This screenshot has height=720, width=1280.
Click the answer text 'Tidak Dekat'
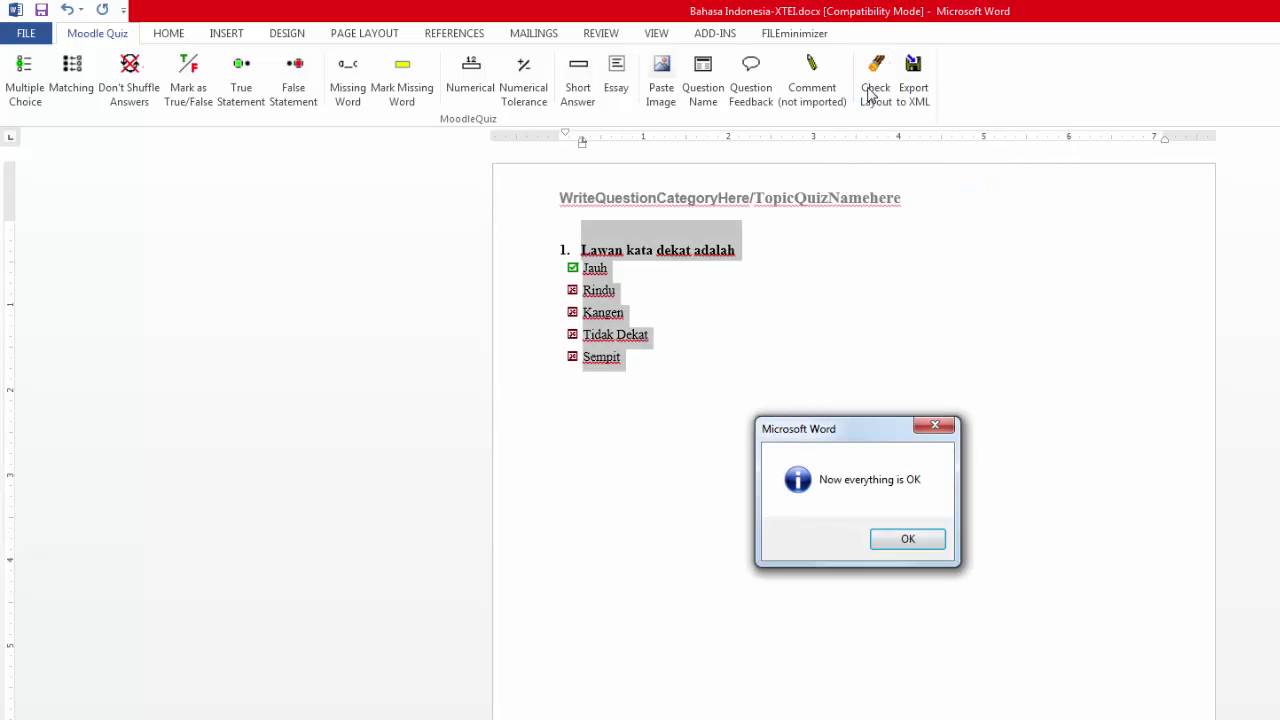(x=615, y=334)
